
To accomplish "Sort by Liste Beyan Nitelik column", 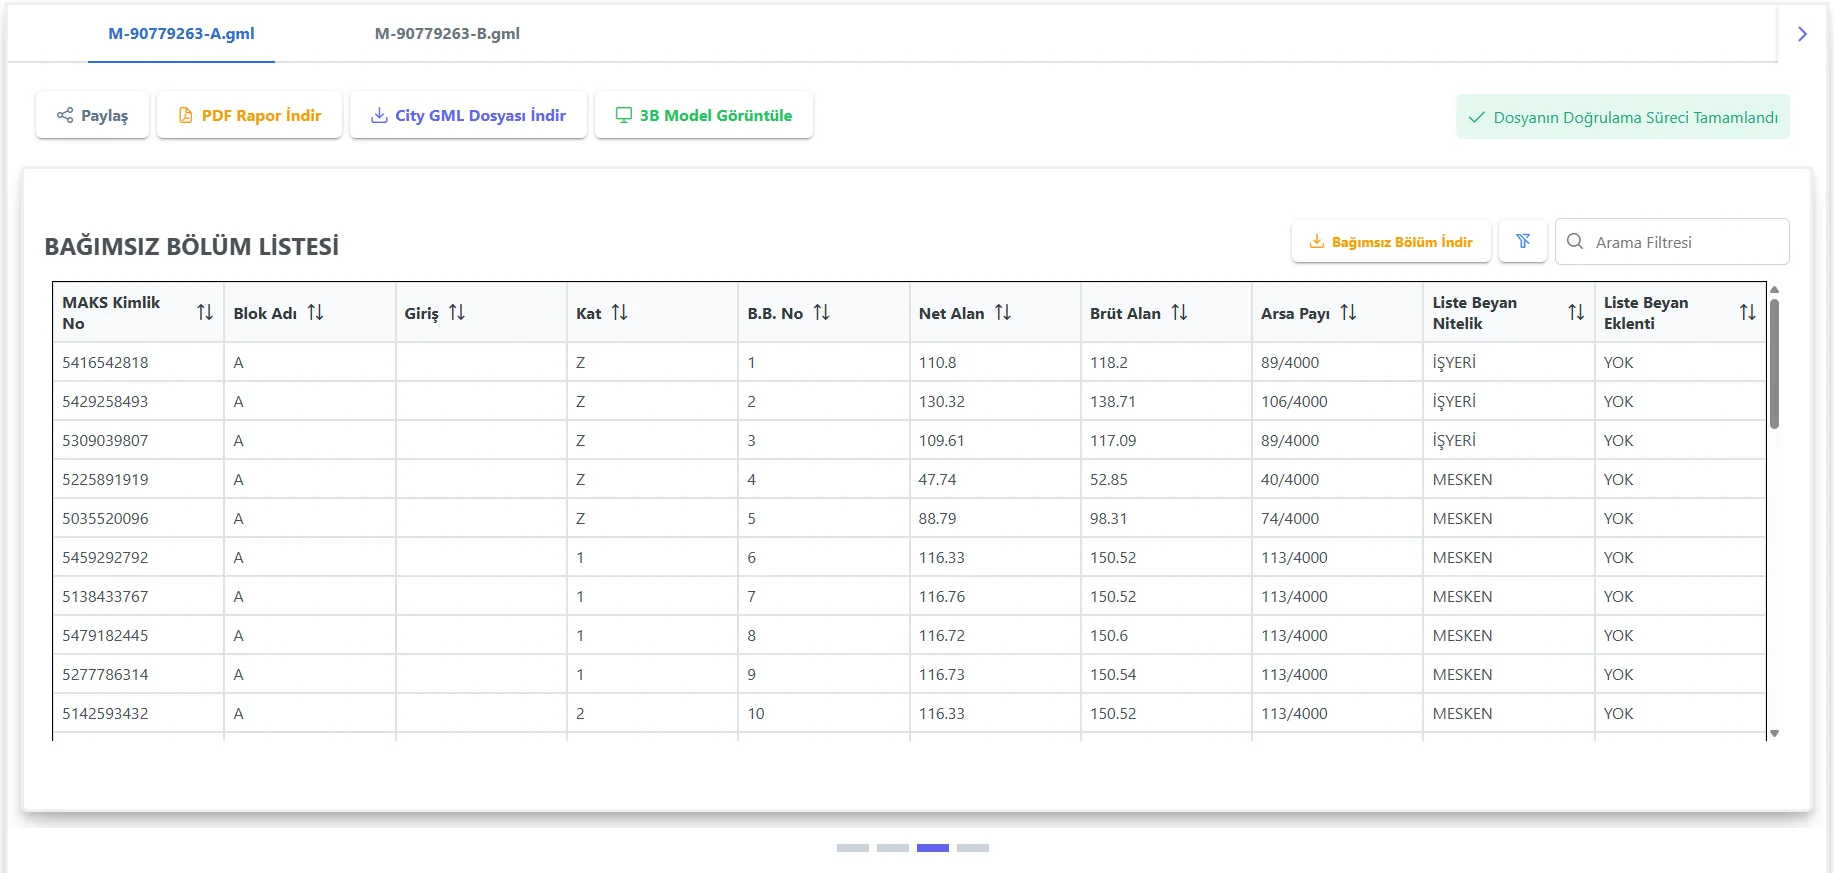I will [x=1576, y=313].
